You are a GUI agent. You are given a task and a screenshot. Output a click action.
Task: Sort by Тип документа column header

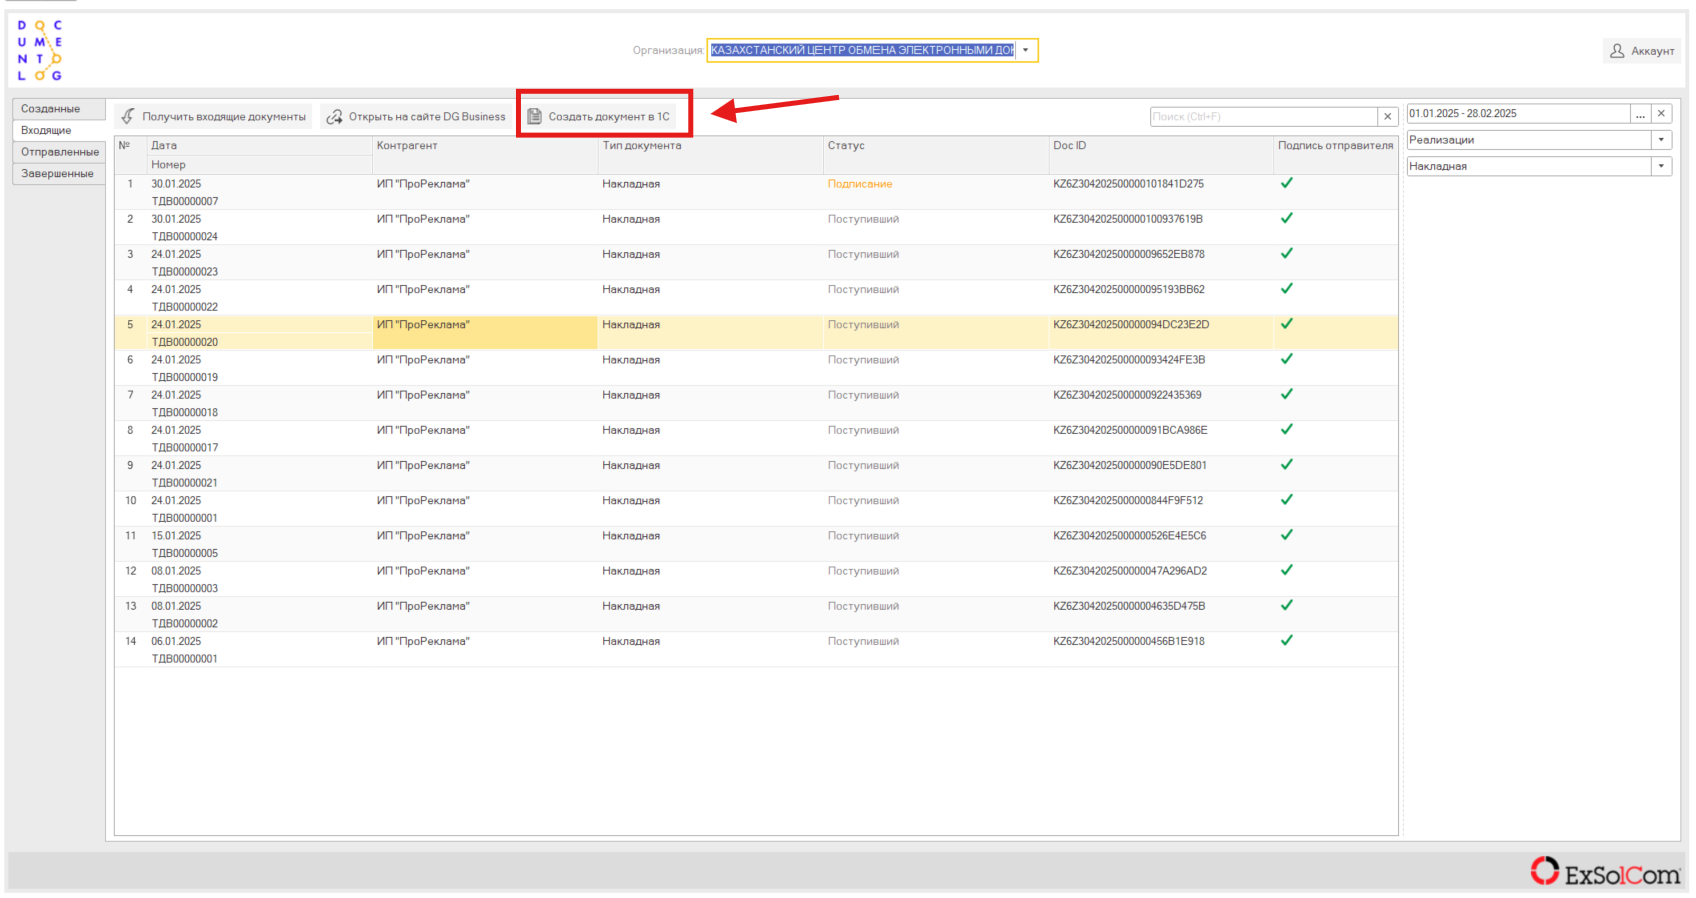[711, 146]
